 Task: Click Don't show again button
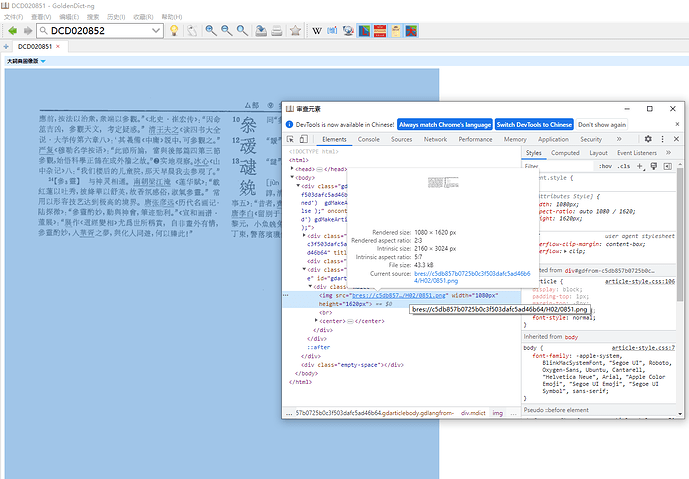pyautogui.click(x=602, y=125)
